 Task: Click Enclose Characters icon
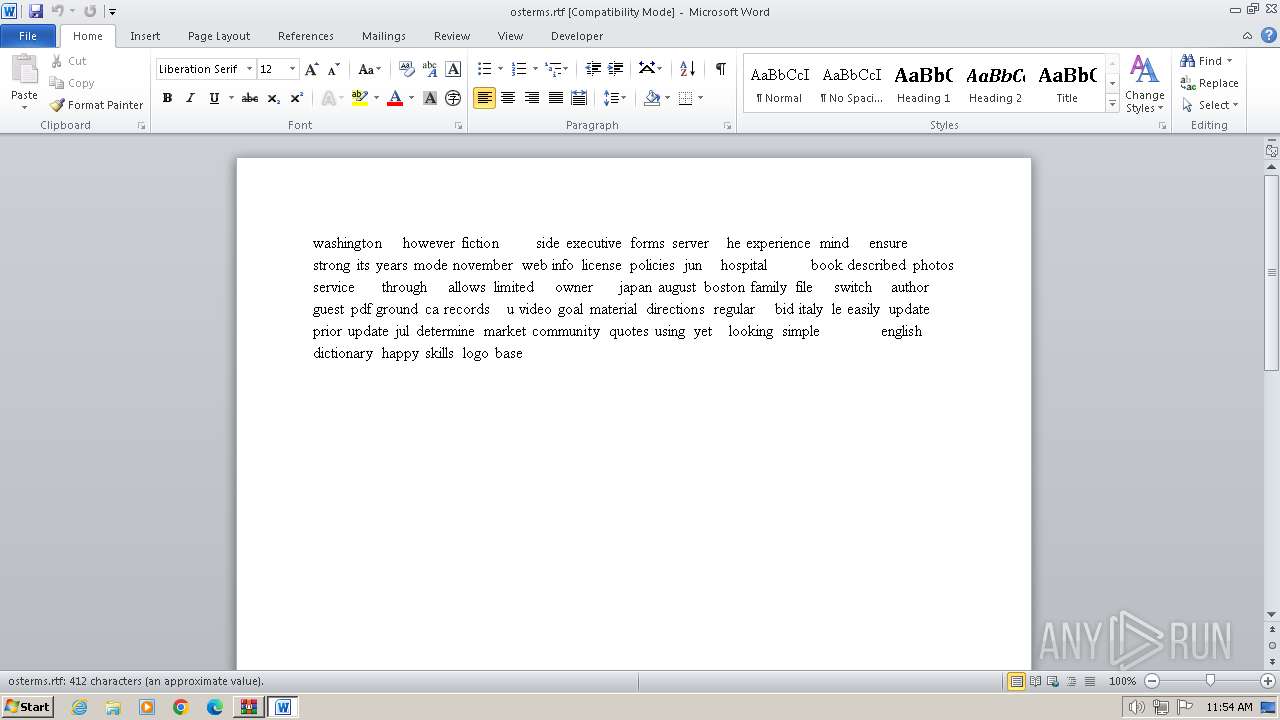click(453, 98)
